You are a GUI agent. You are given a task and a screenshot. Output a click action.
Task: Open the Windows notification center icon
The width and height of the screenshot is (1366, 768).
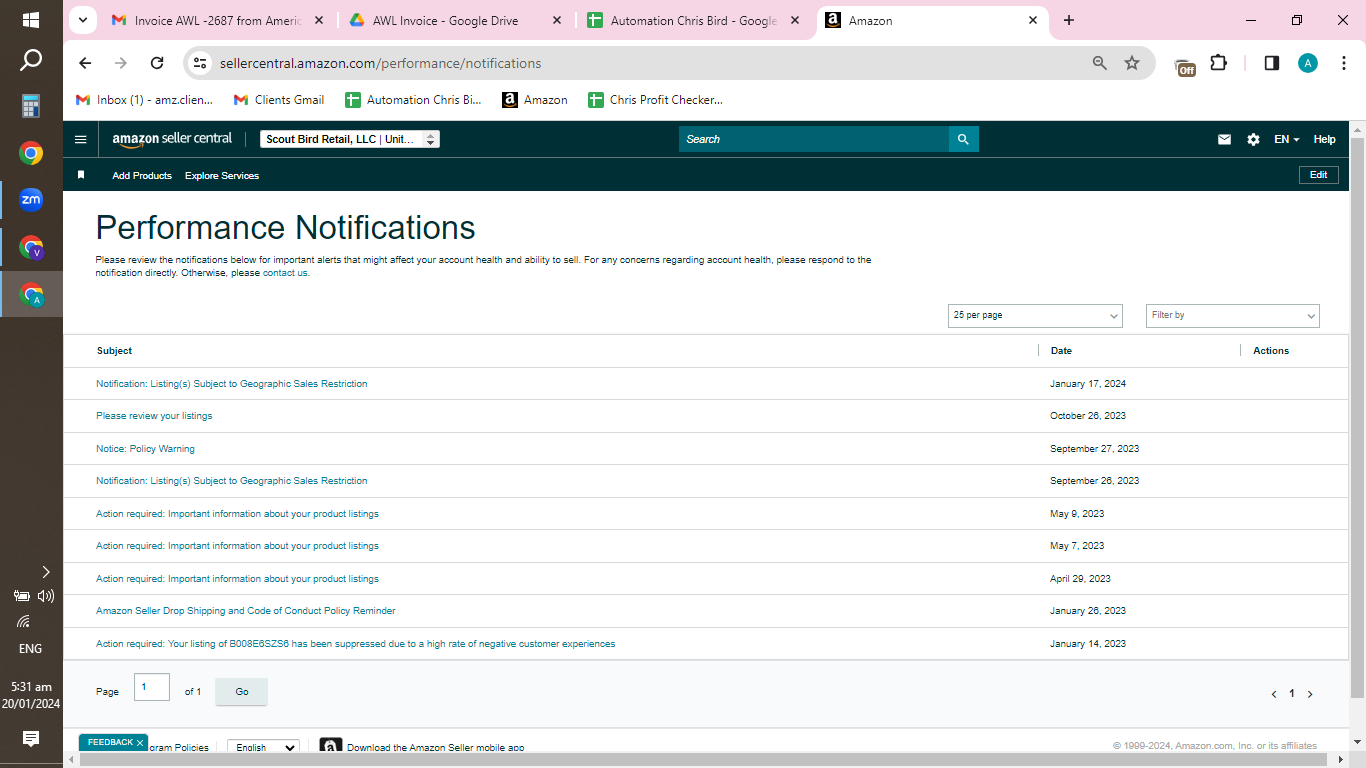pos(31,739)
